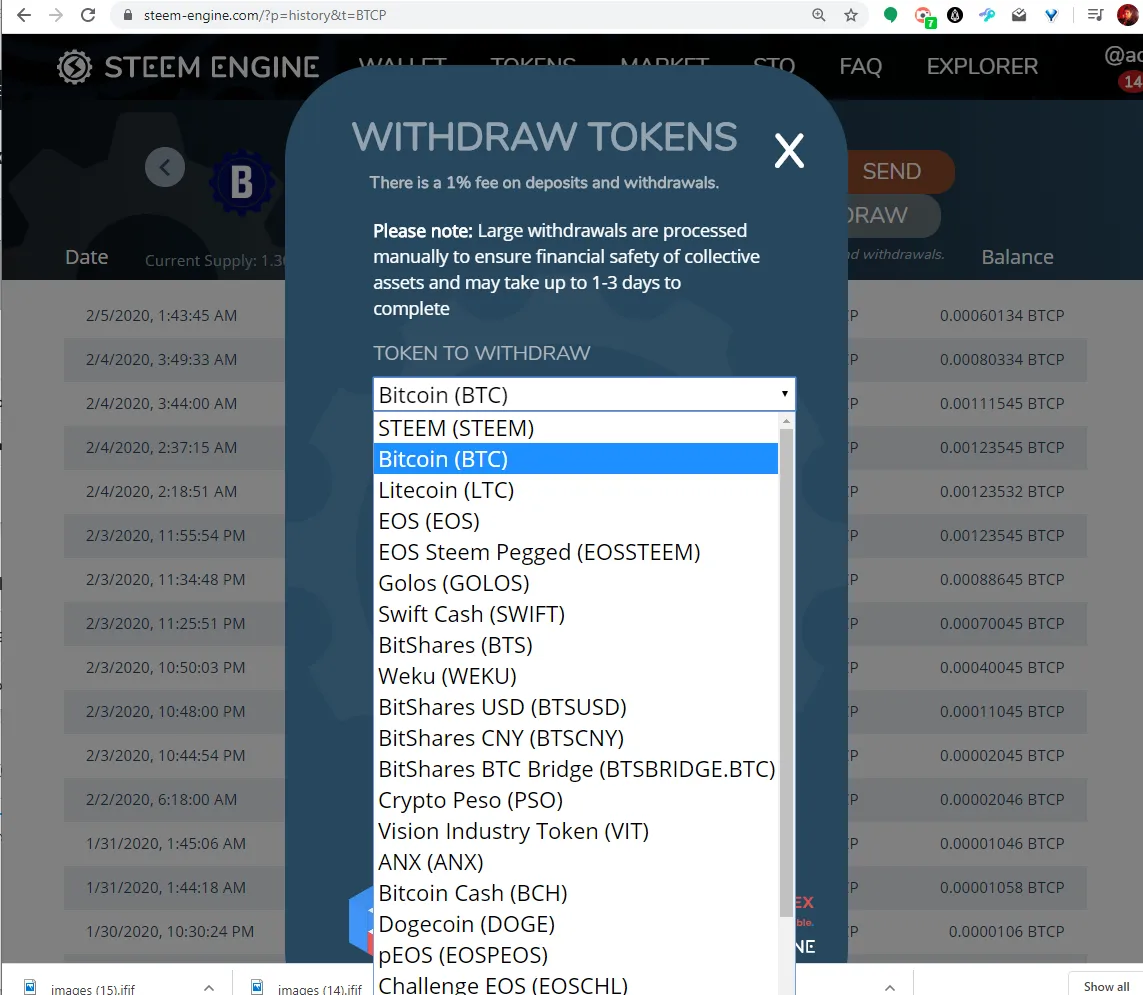
Task: Click the browser address bar URL
Action: click(x=265, y=15)
